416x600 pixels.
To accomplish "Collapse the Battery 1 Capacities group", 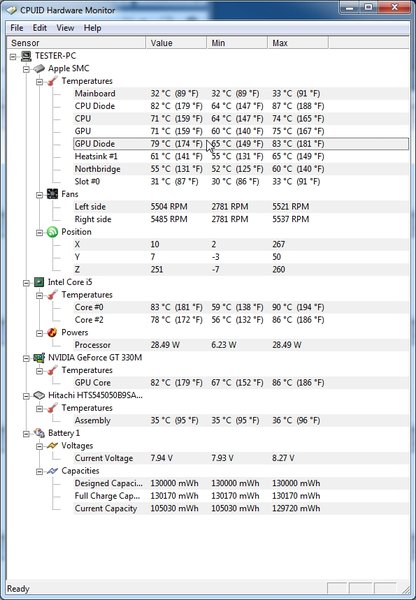I will pos(39,472).
